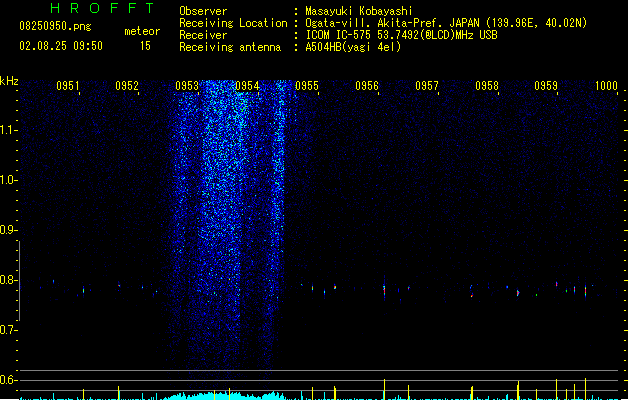The image size is (629, 400).
Task: Select the file name 08250950.png
Action: [55, 26]
